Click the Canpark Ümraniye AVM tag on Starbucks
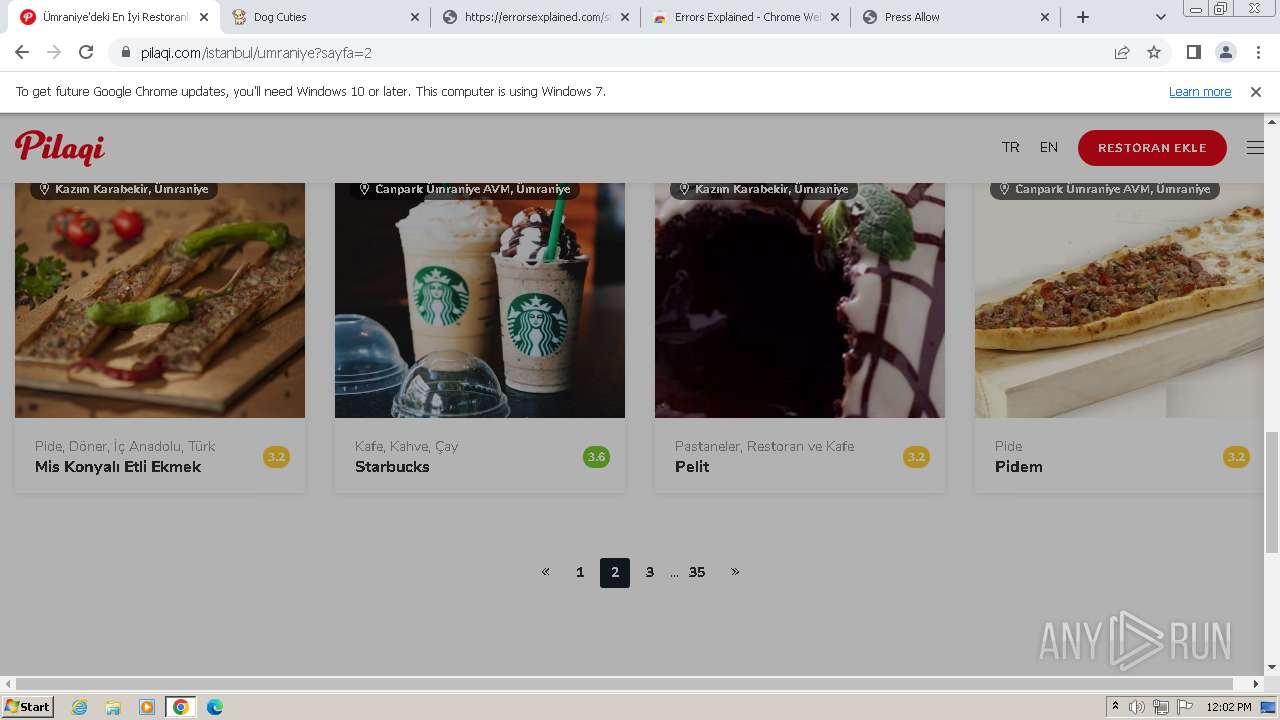 click(464, 189)
